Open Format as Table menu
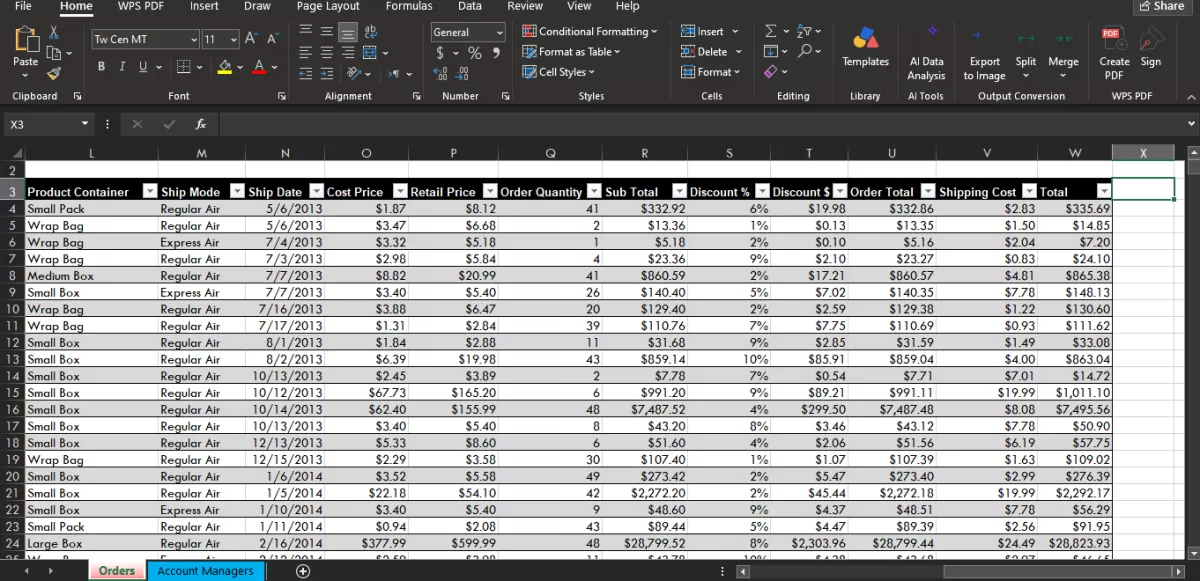The height and width of the screenshot is (581, 1200). click(x=572, y=52)
